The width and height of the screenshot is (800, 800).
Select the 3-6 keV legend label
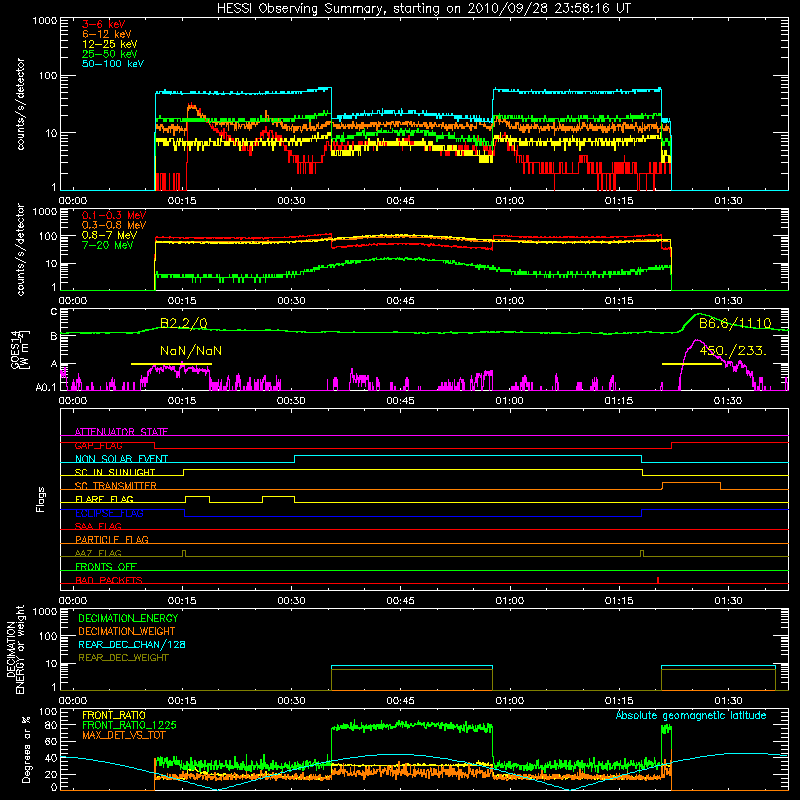coord(104,24)
